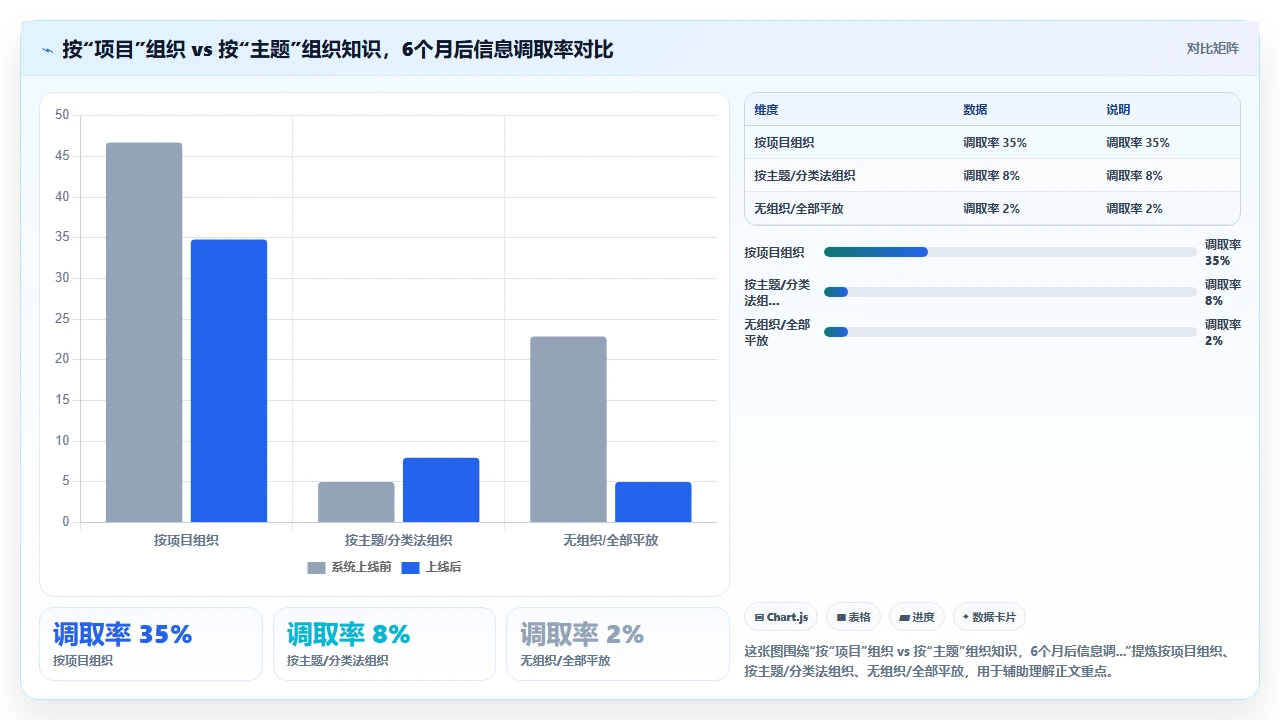Toggle the 上线后 legend swatch
1280x720 pixels.
[x=410, y=568]
